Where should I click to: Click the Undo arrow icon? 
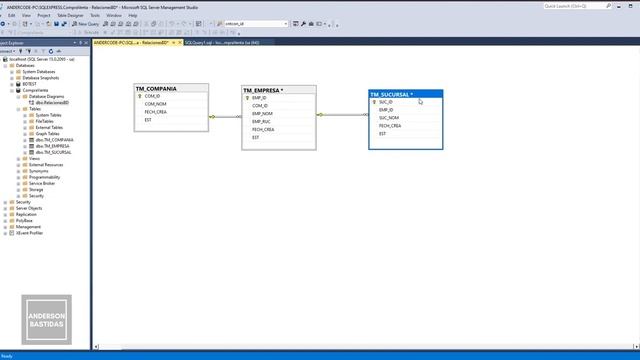coord(172,24)
